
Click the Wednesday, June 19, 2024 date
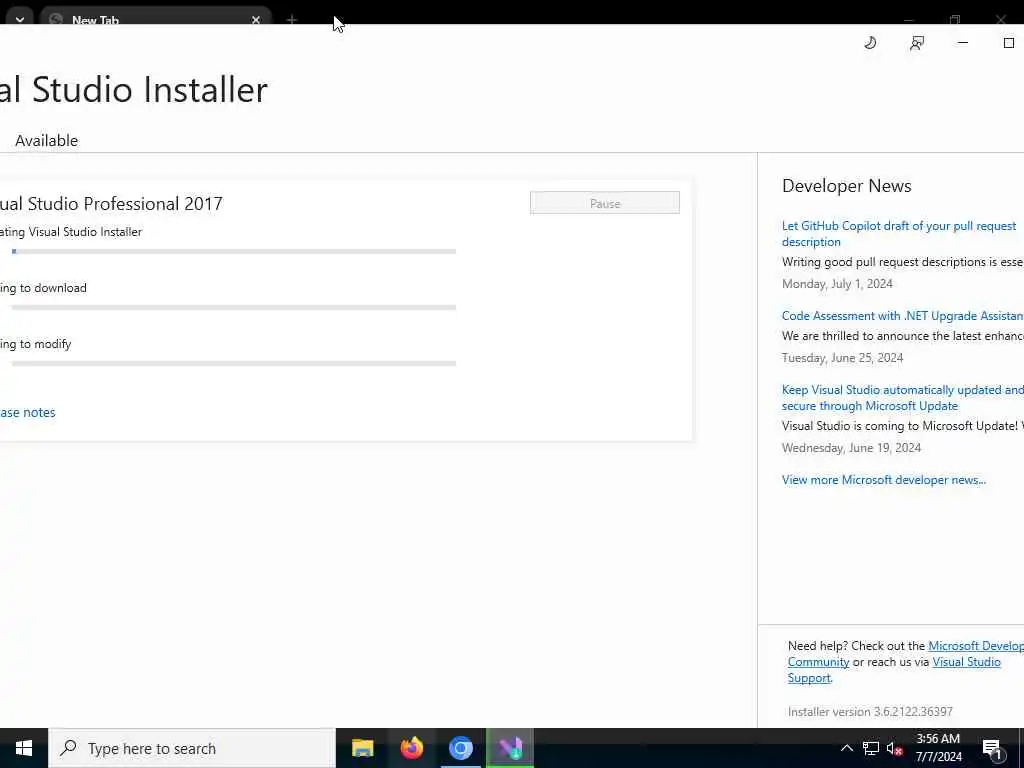pos(852,448)
